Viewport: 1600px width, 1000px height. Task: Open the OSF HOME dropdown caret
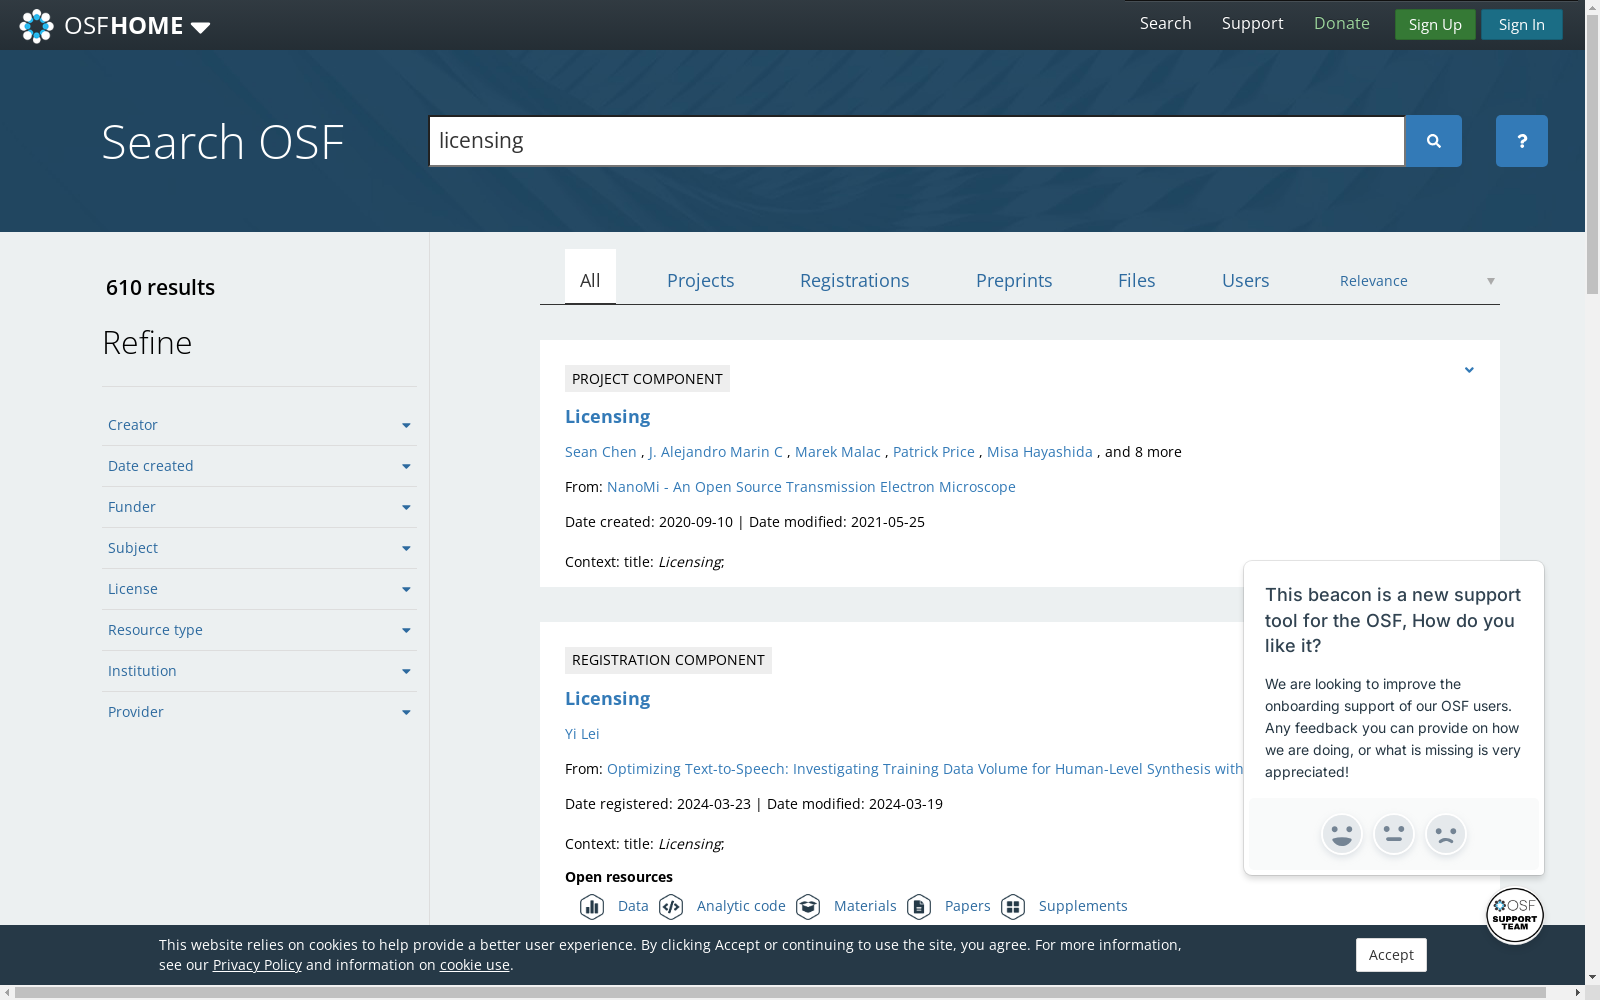200,27
